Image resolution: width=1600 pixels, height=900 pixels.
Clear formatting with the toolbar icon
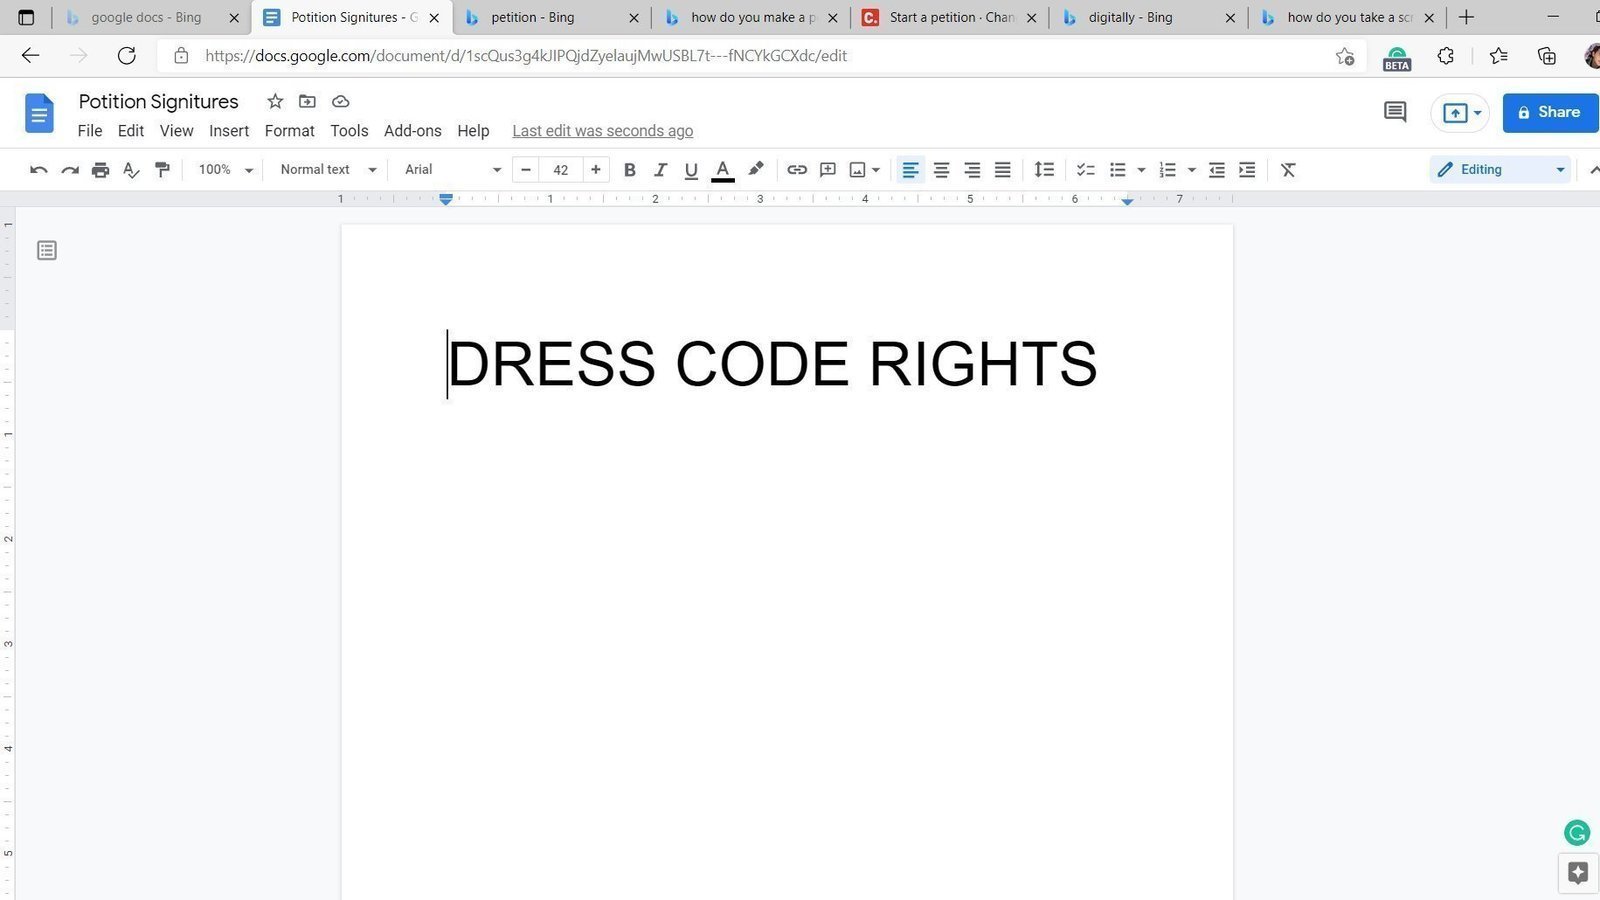[x=1287, y=169]
